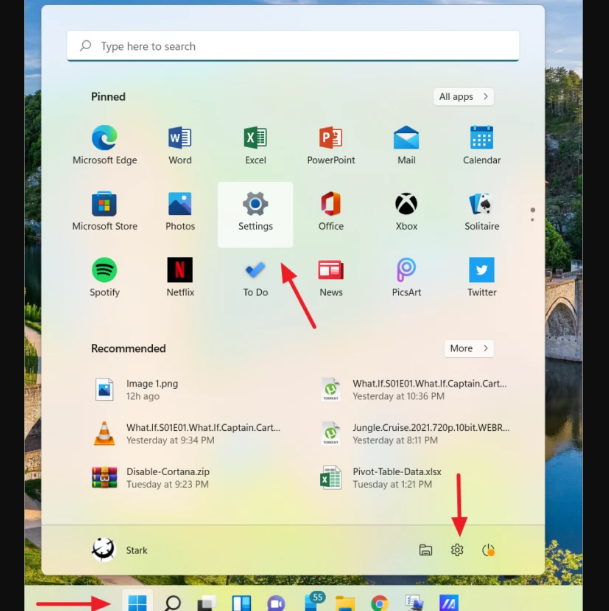Open Spotify from pinned apps
Screen dimensions: 609x611
tap(104, 277)
